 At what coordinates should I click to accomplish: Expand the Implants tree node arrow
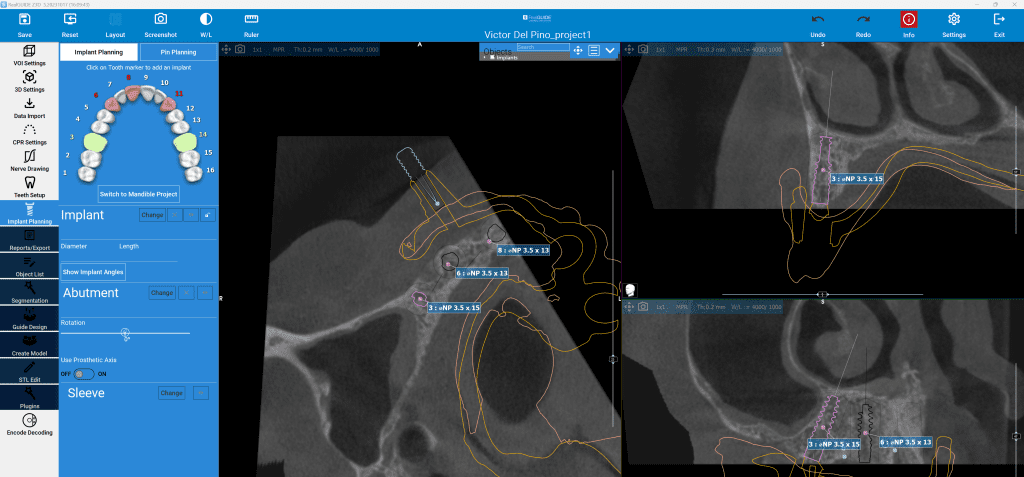pyautogui.click(x=484, y=57)
